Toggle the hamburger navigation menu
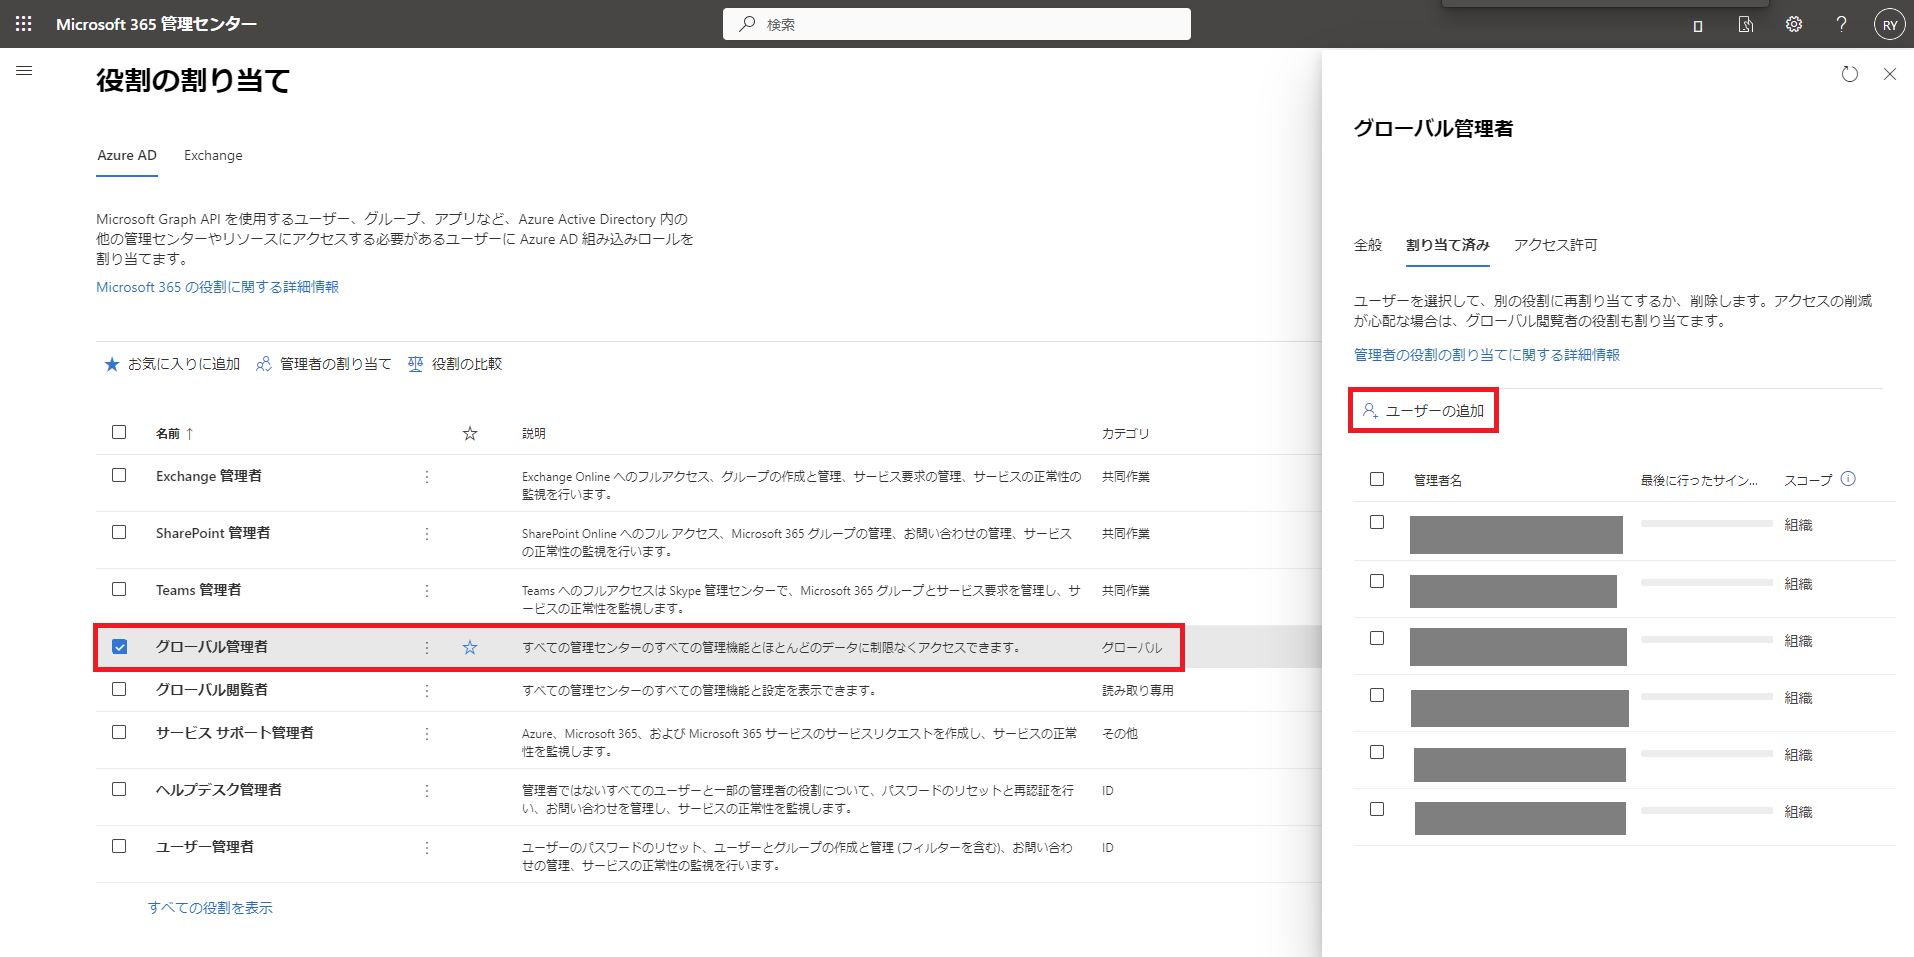 24,71
